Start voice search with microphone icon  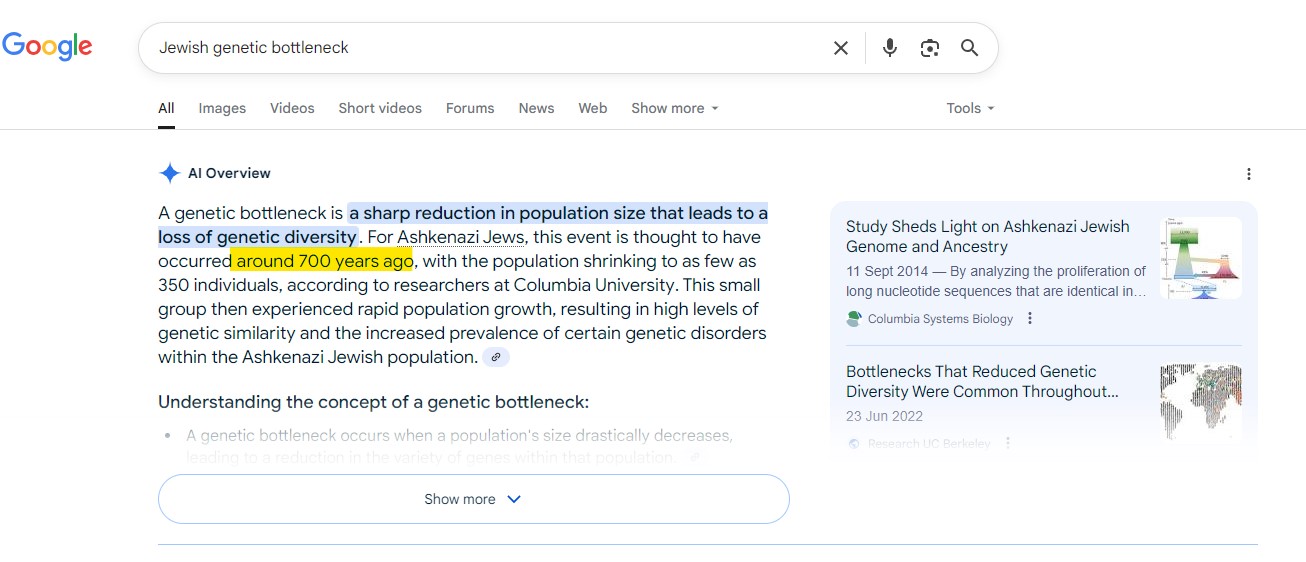[x=890, y=48]
